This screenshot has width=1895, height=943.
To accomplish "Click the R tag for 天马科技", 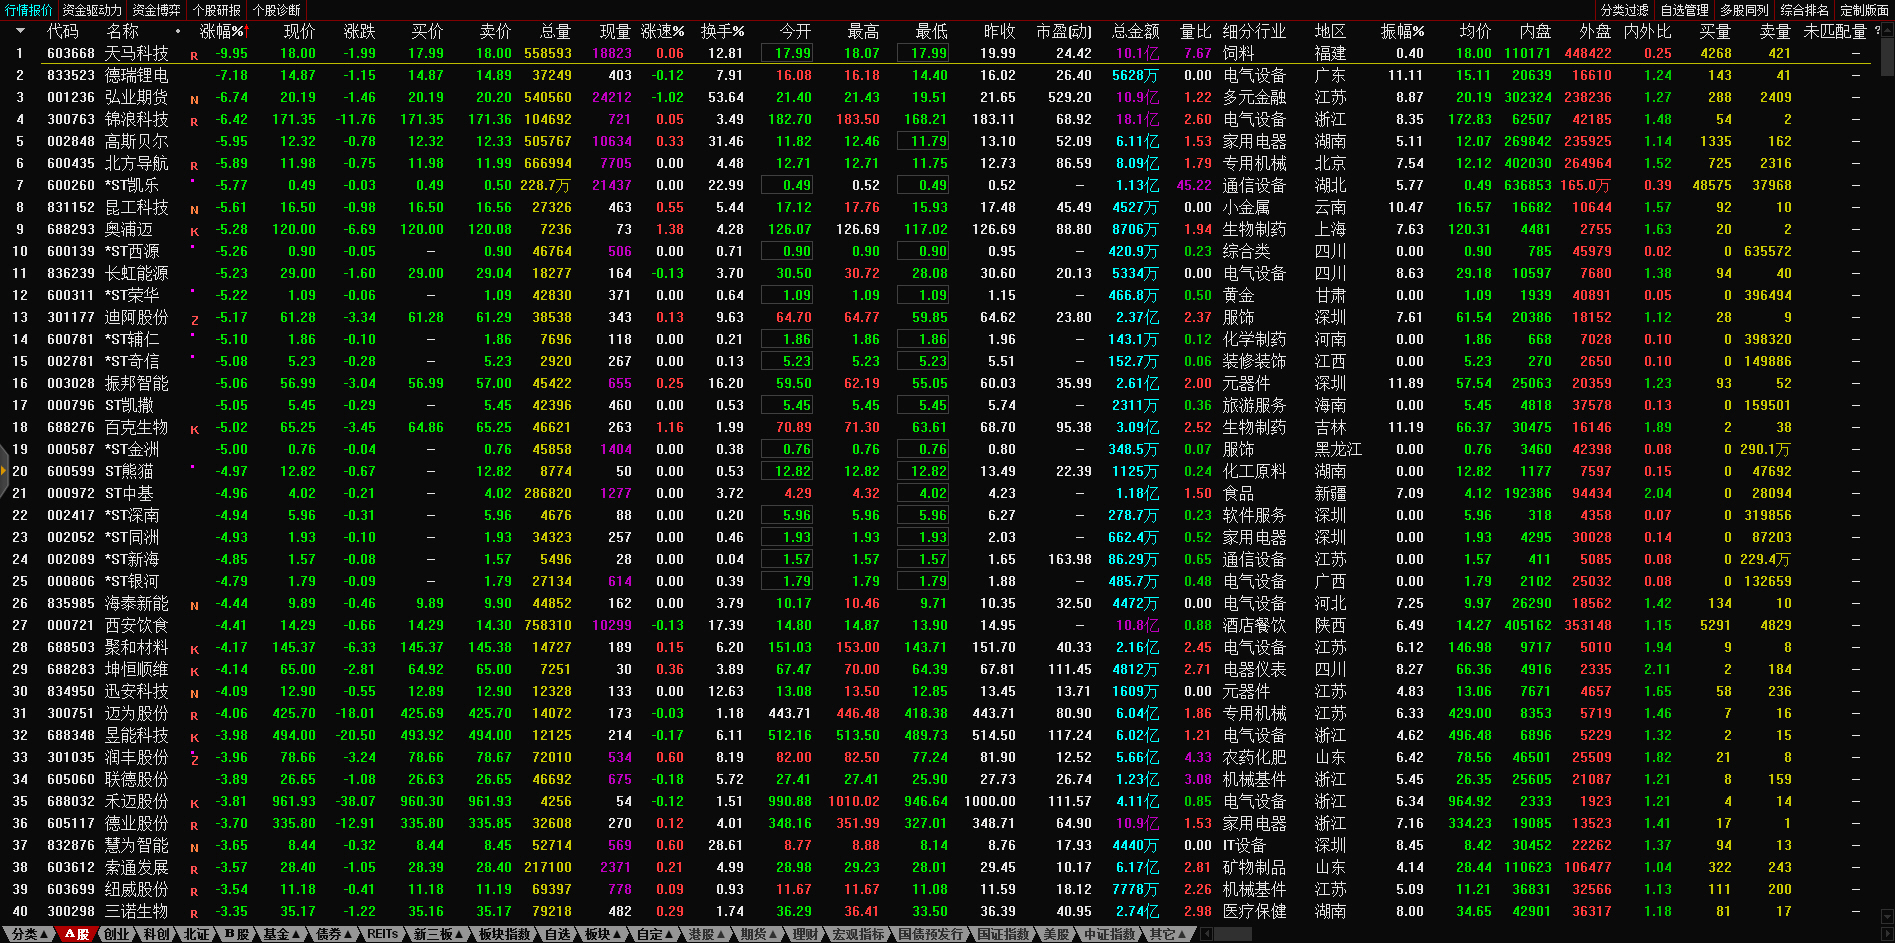I will [x=194, y=56].
